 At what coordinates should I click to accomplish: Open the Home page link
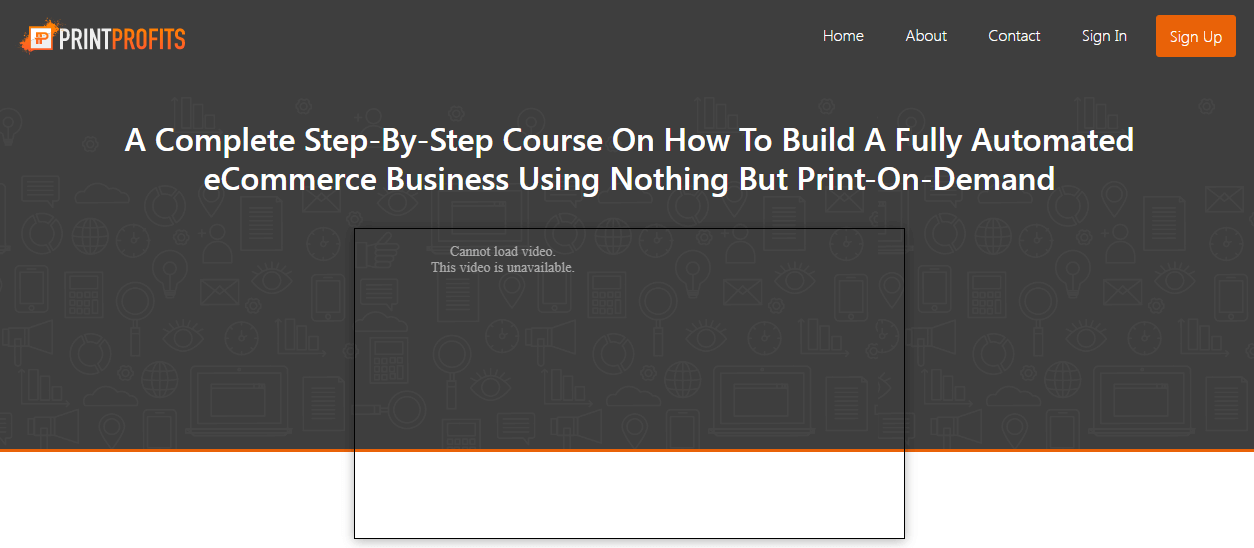tap(843, 36)
